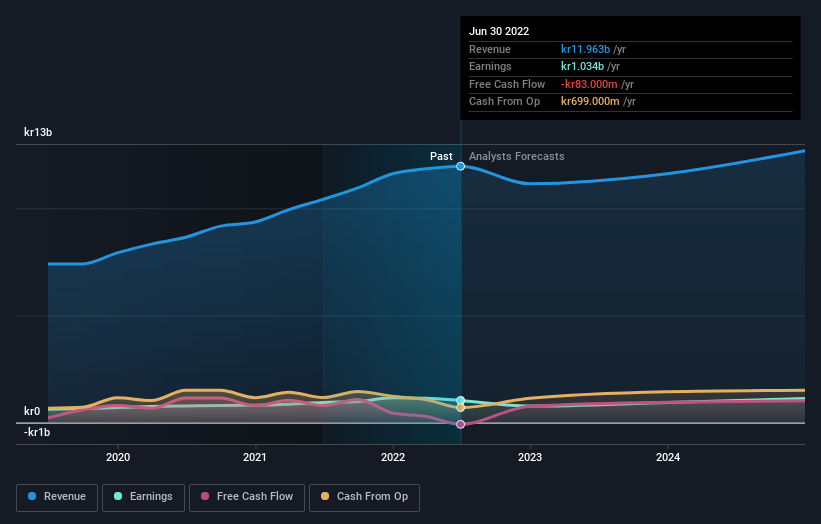The image size is (821, 524).
Task: Click the 2020 x-axis label
Action: coord(118,457)
